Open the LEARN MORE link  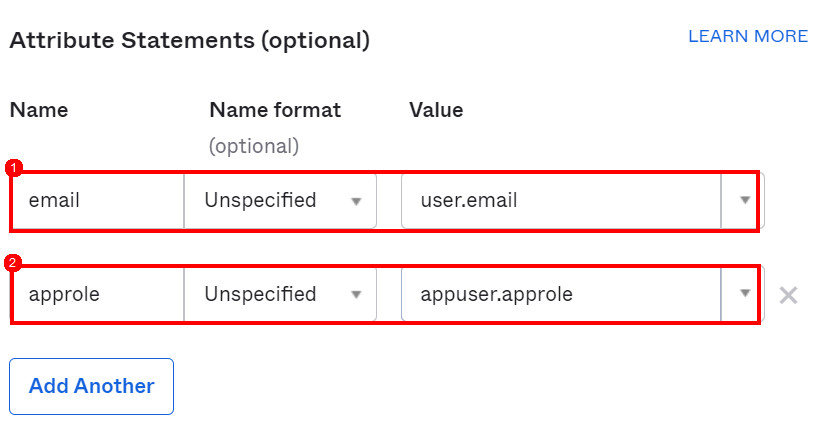747,36
